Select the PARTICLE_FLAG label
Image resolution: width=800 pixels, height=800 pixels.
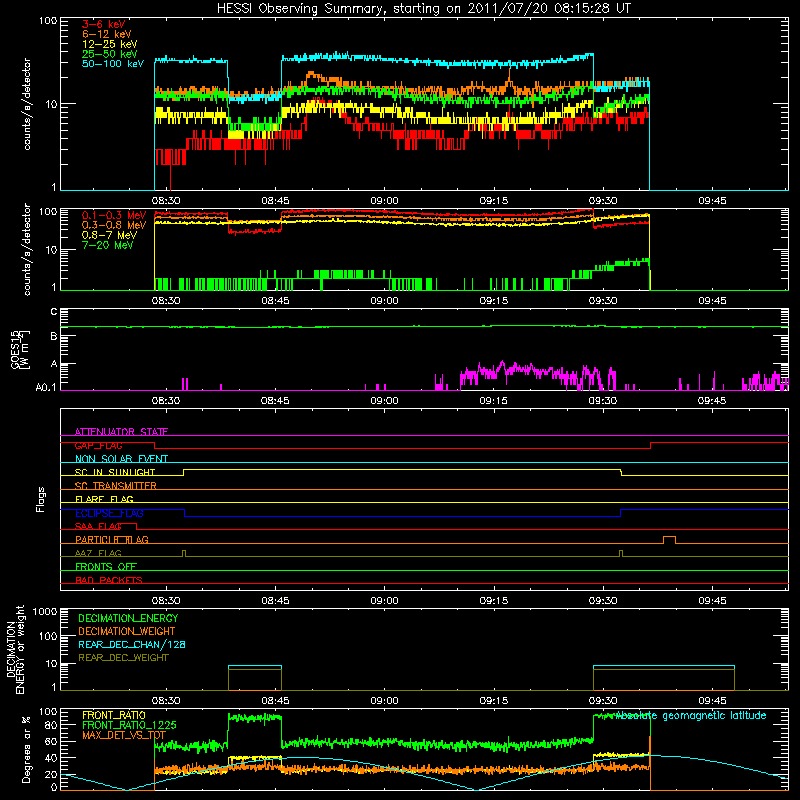click(111, 539)
